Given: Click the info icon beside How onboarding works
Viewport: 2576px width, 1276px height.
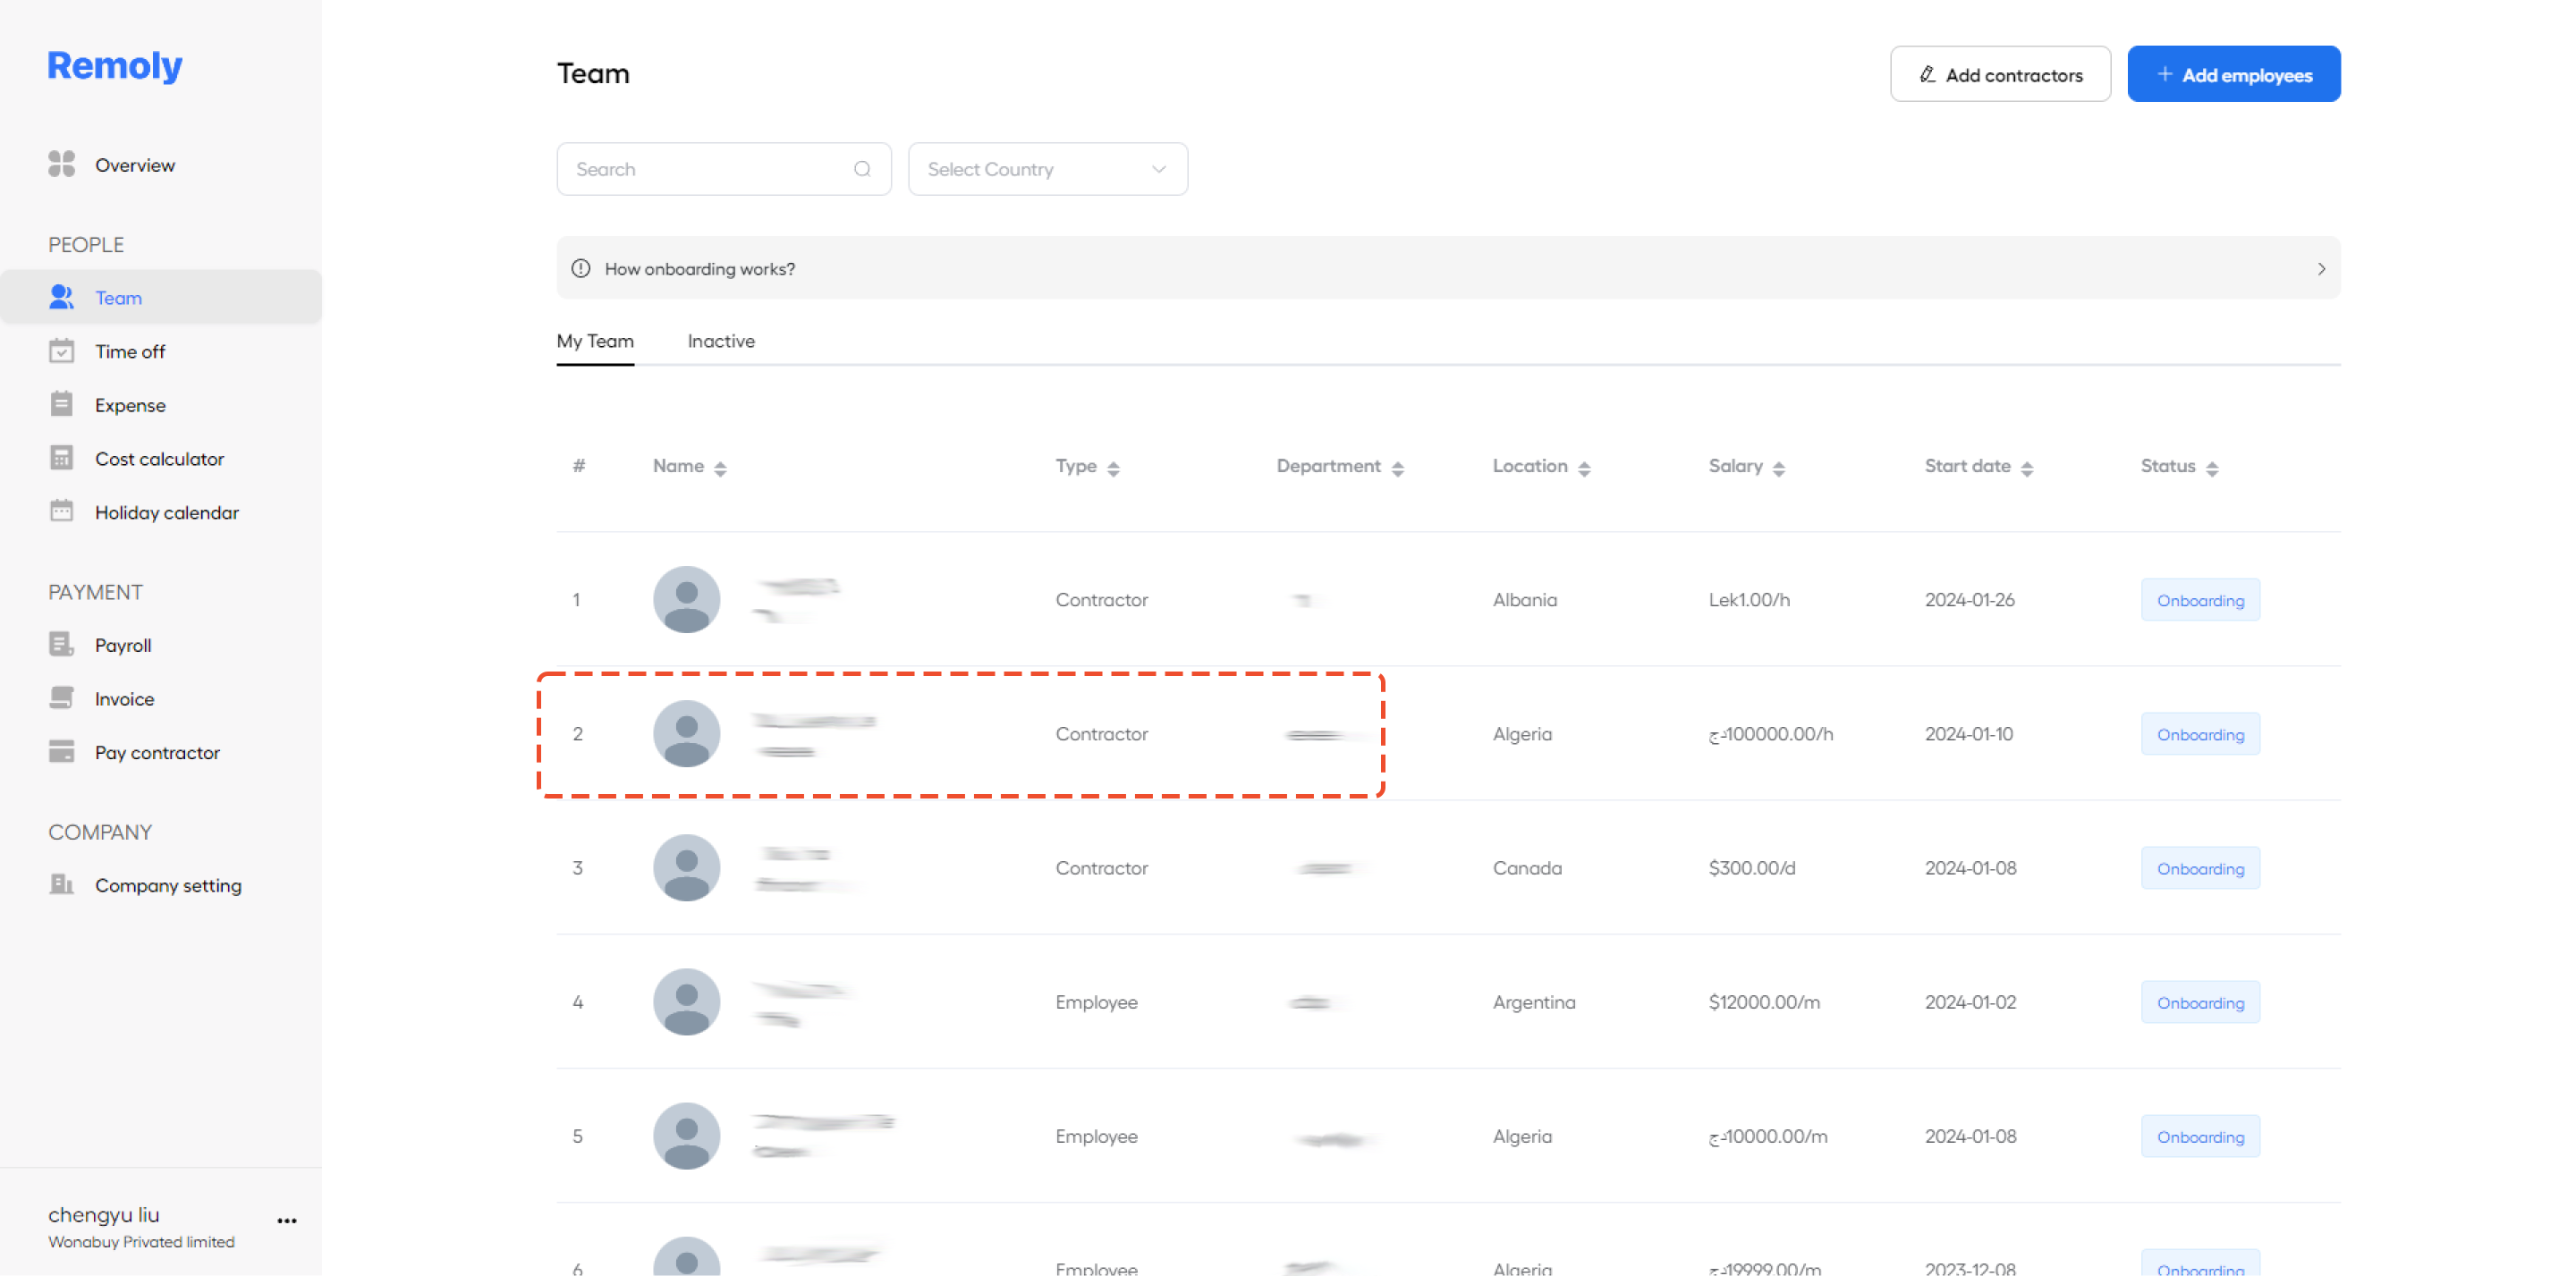Looking at the screenshot, I should [x=580, y=268].
